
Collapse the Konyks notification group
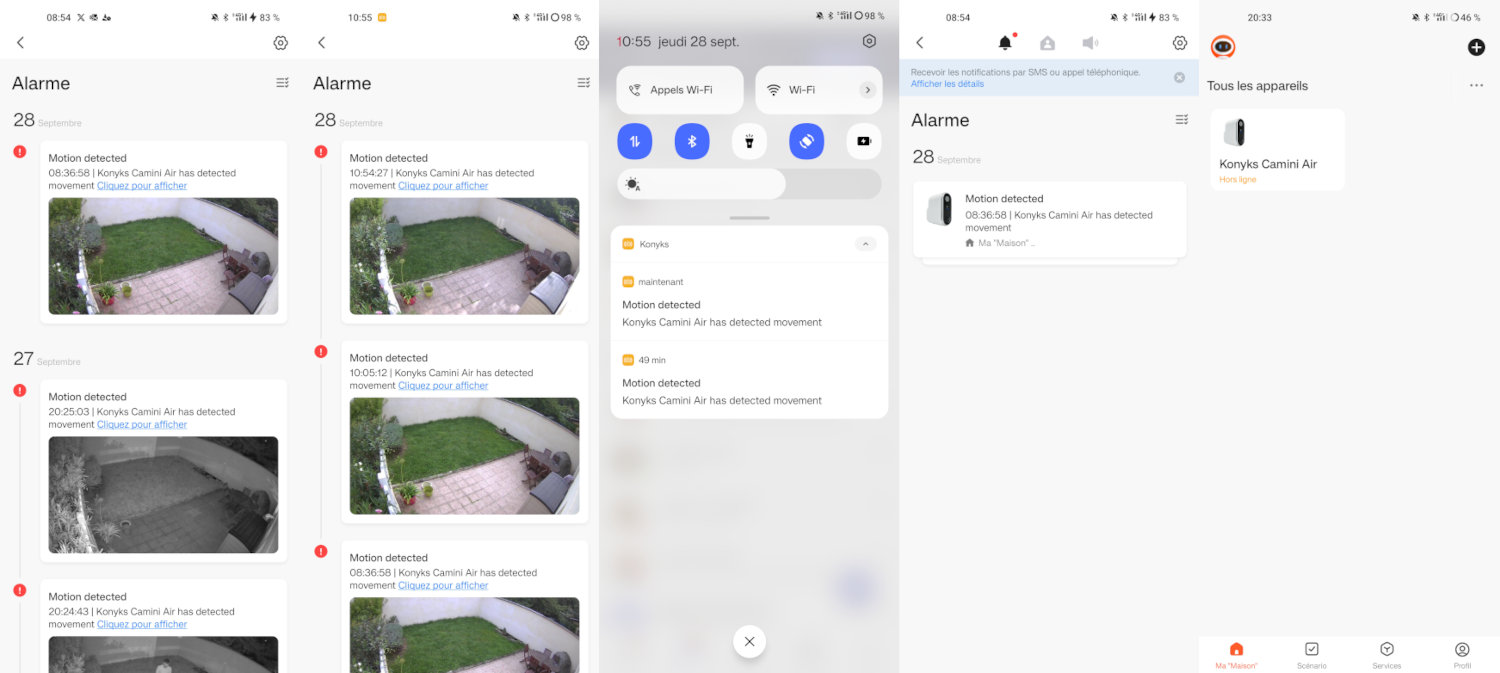pyautogui.click(x=866, y=244)
